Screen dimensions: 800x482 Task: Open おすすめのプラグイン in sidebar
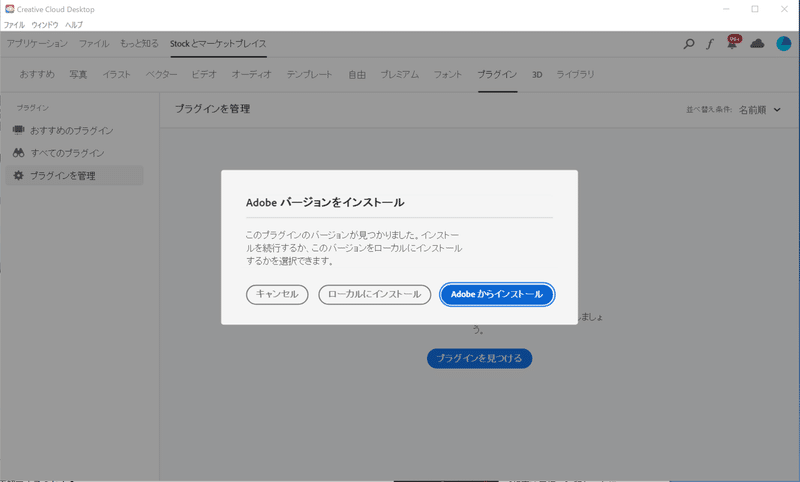pos(74,131)
